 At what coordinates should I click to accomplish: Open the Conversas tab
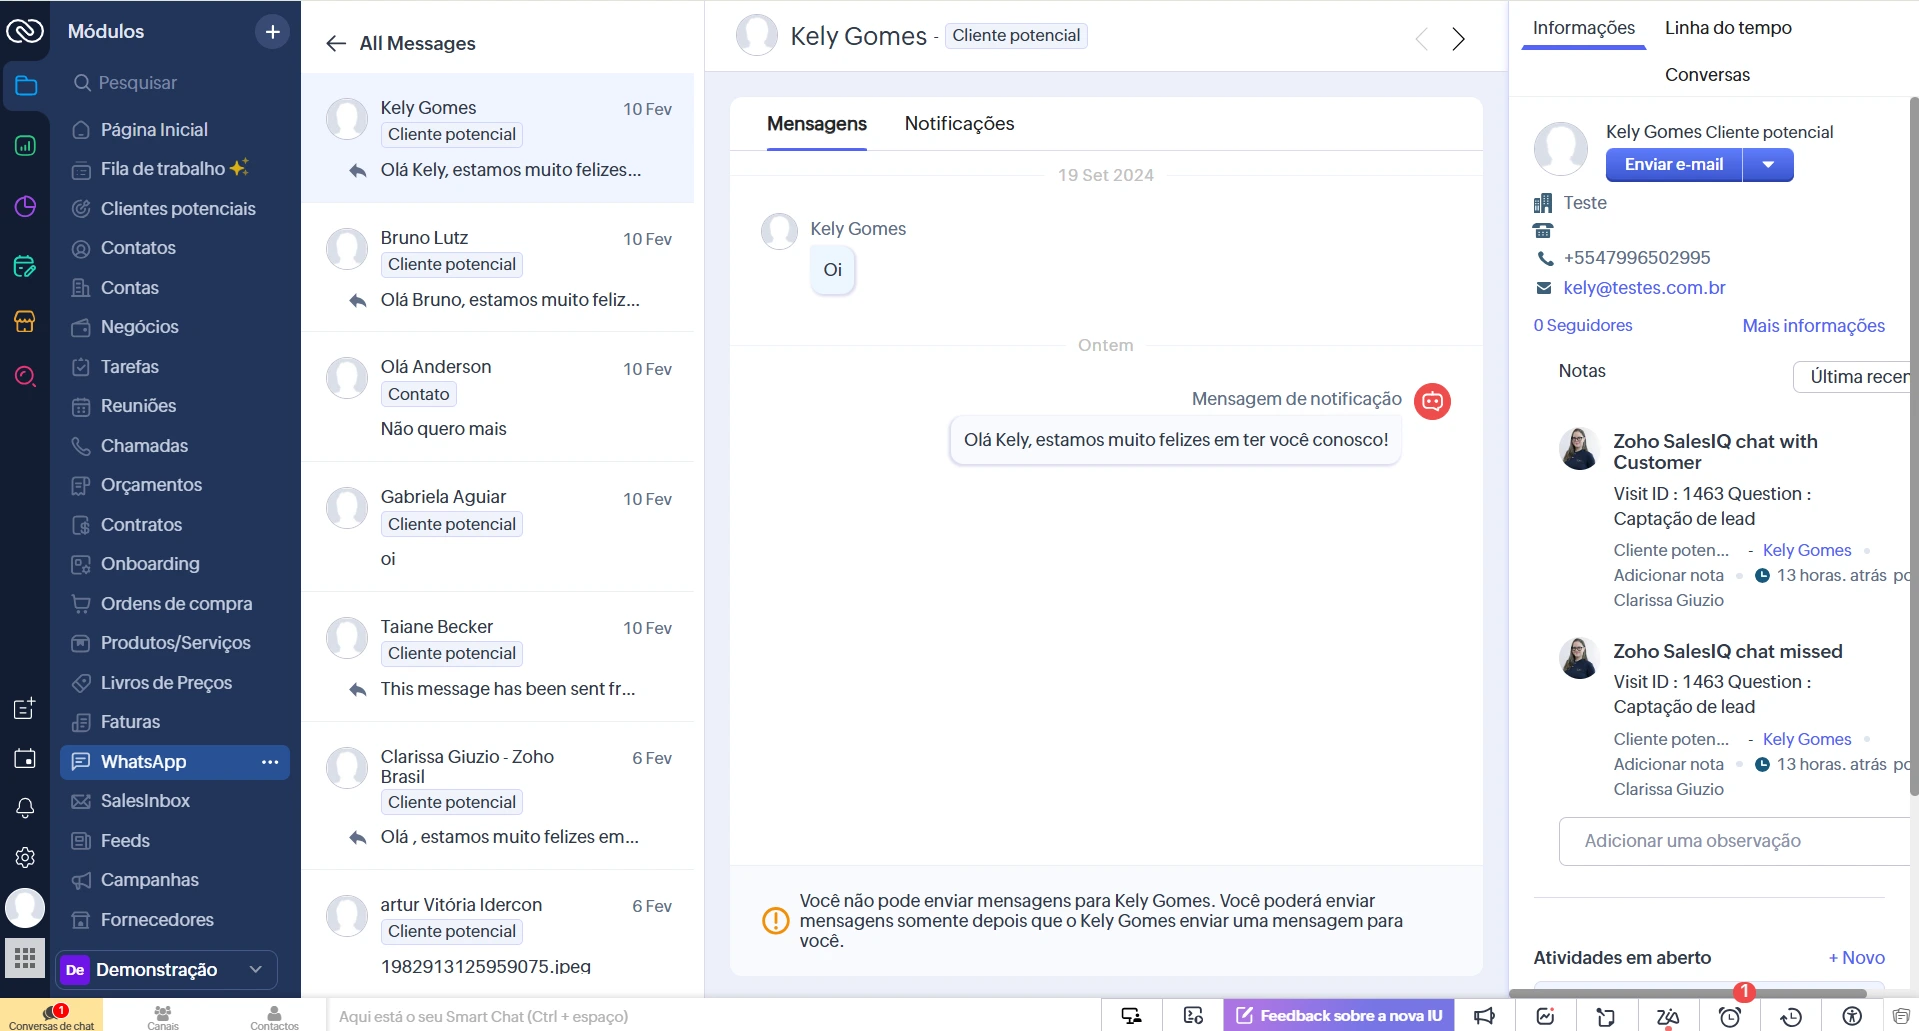point(1707,75)
